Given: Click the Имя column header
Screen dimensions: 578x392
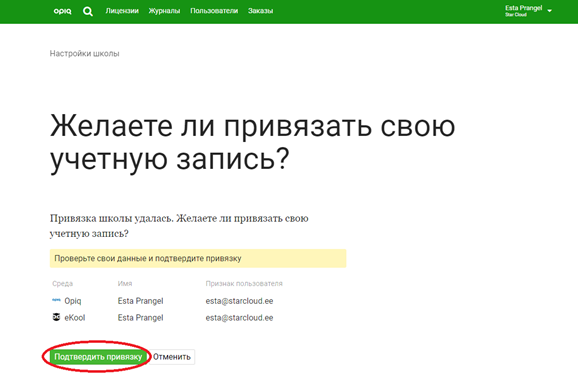Looking at the screenshot, I should [x=125, y=284].
